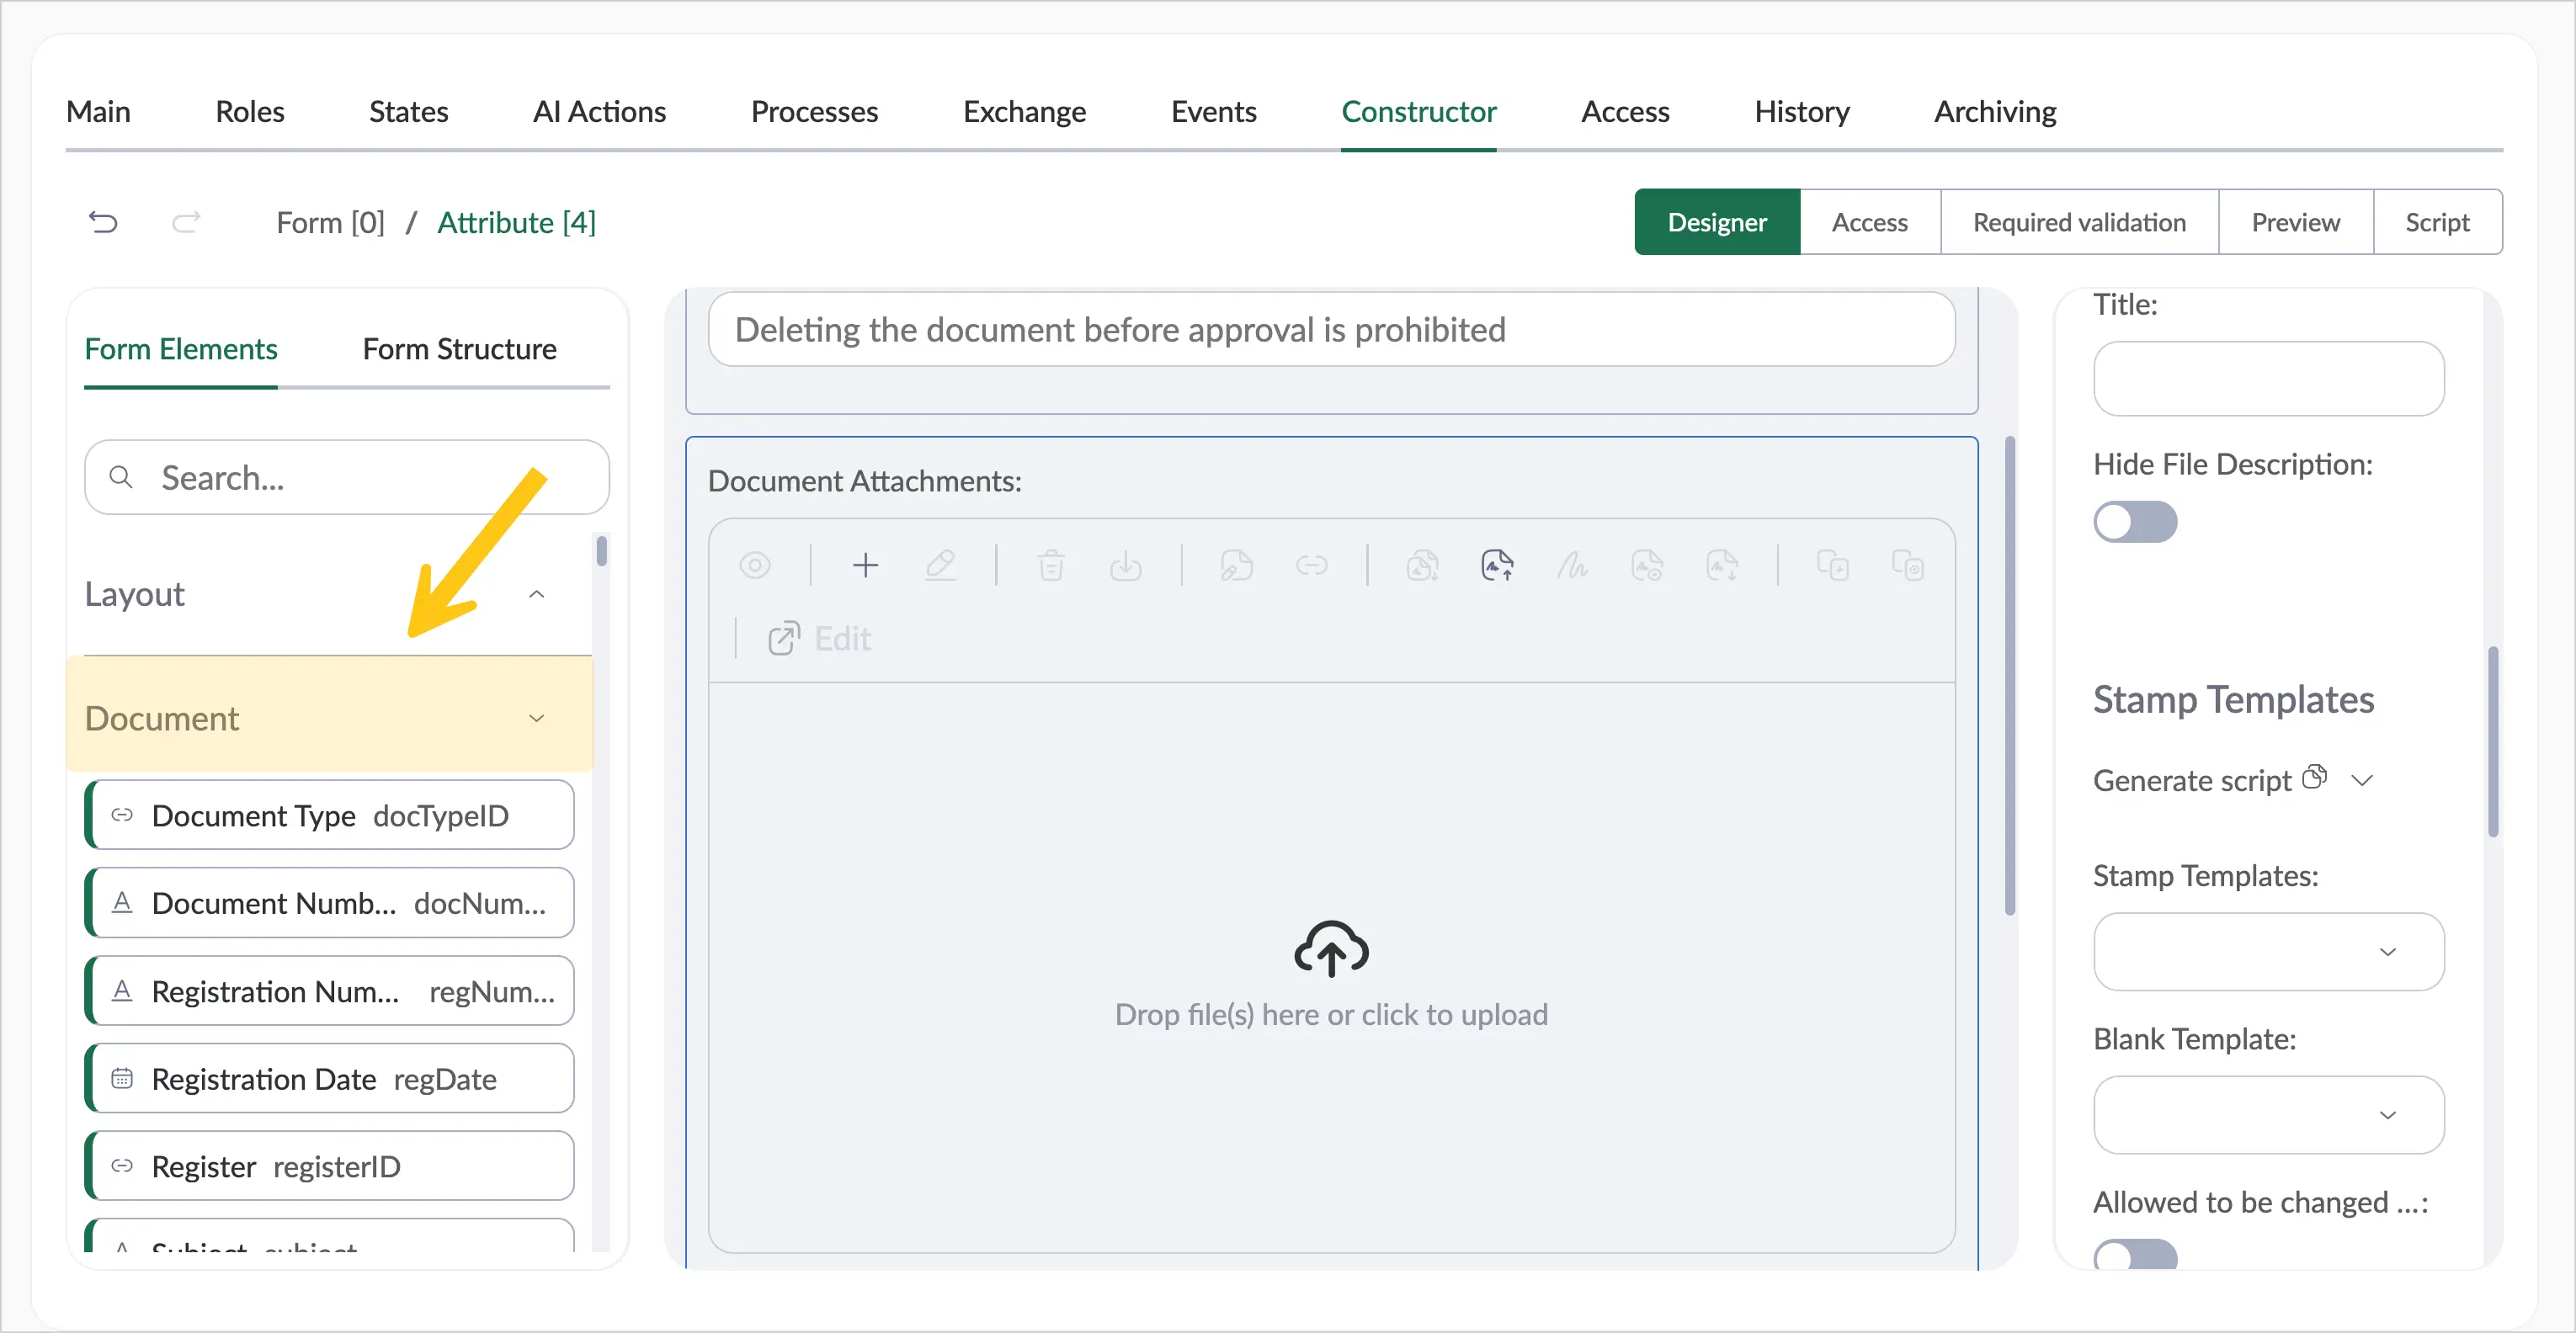Switch to the Exchange tab
The width and height of the screenshot is (2576, 1333).
[x=1025, y=112]
